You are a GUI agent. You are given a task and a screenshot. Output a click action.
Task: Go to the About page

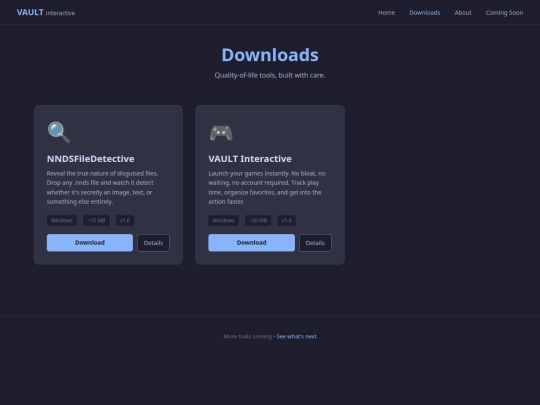(x=463, y=13)
